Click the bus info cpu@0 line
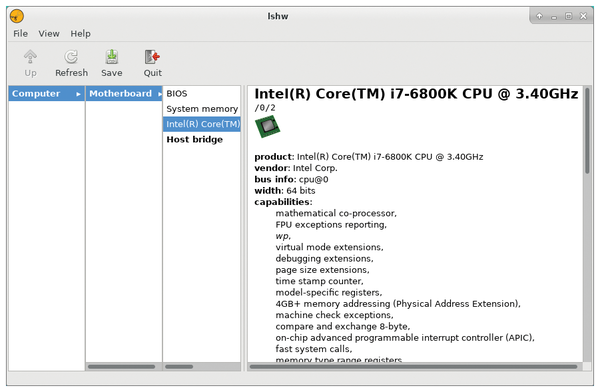 [291, 180]
